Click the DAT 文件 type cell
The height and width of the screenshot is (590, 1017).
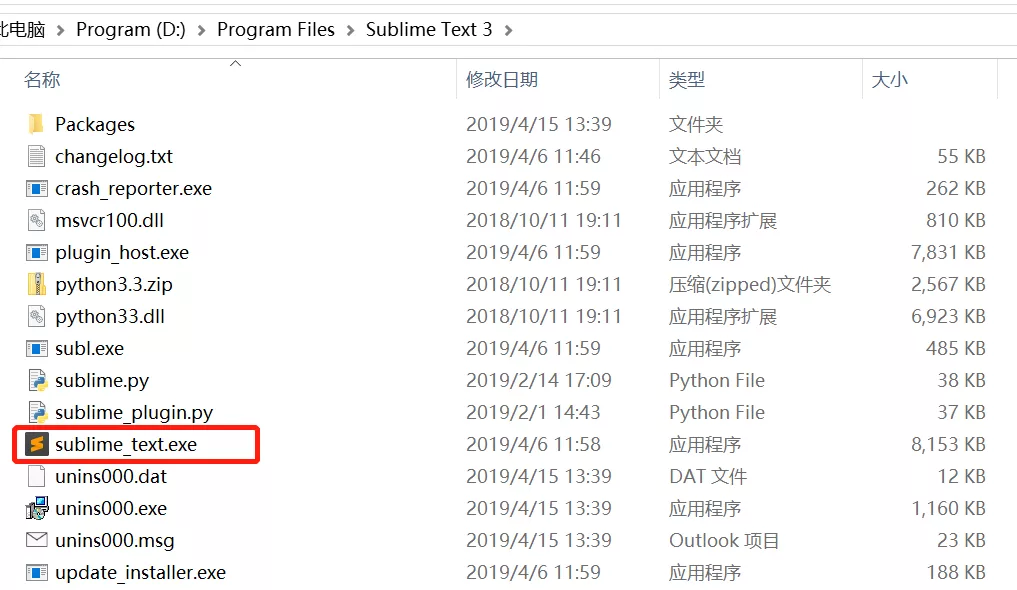(x=708, y=477)
